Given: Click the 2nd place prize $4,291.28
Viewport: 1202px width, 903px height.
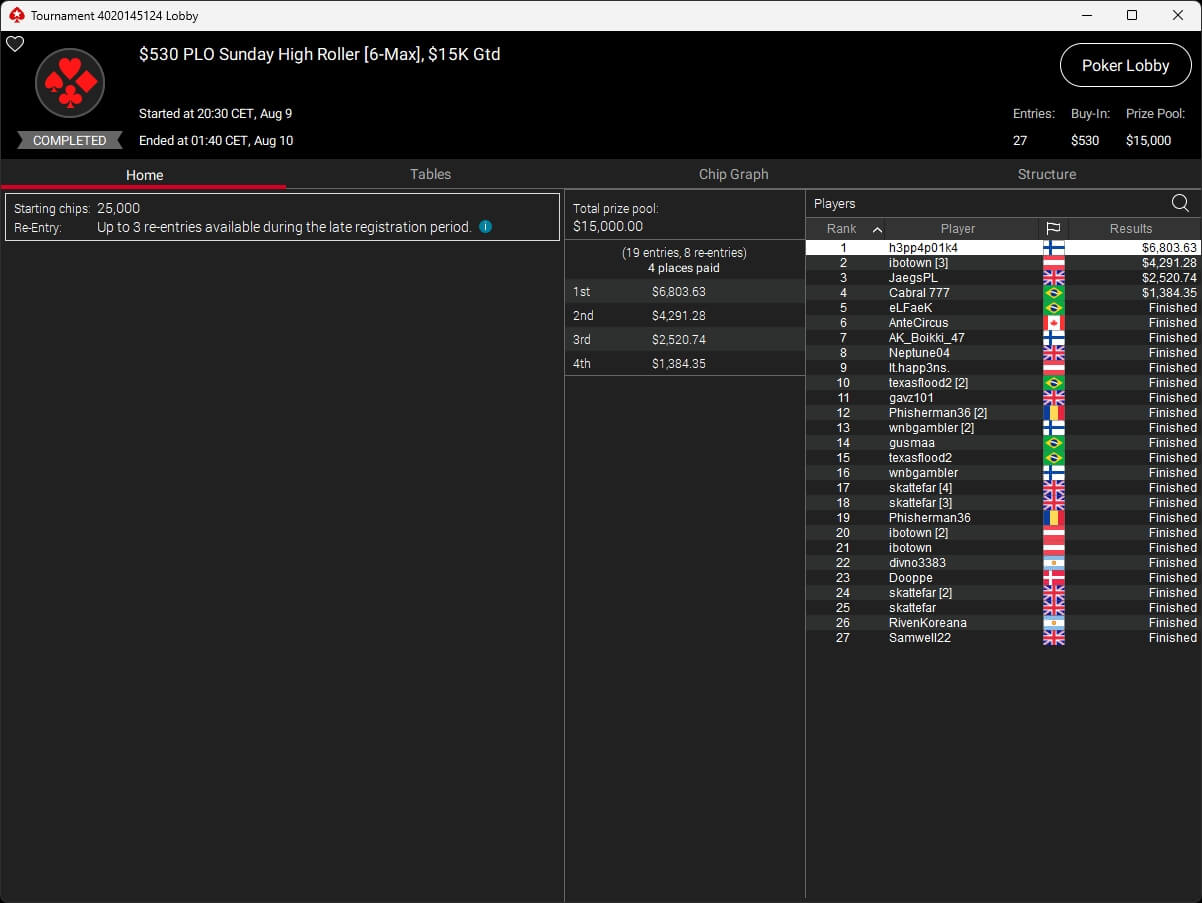Looking at the screenshot, I should pos(678,316).
